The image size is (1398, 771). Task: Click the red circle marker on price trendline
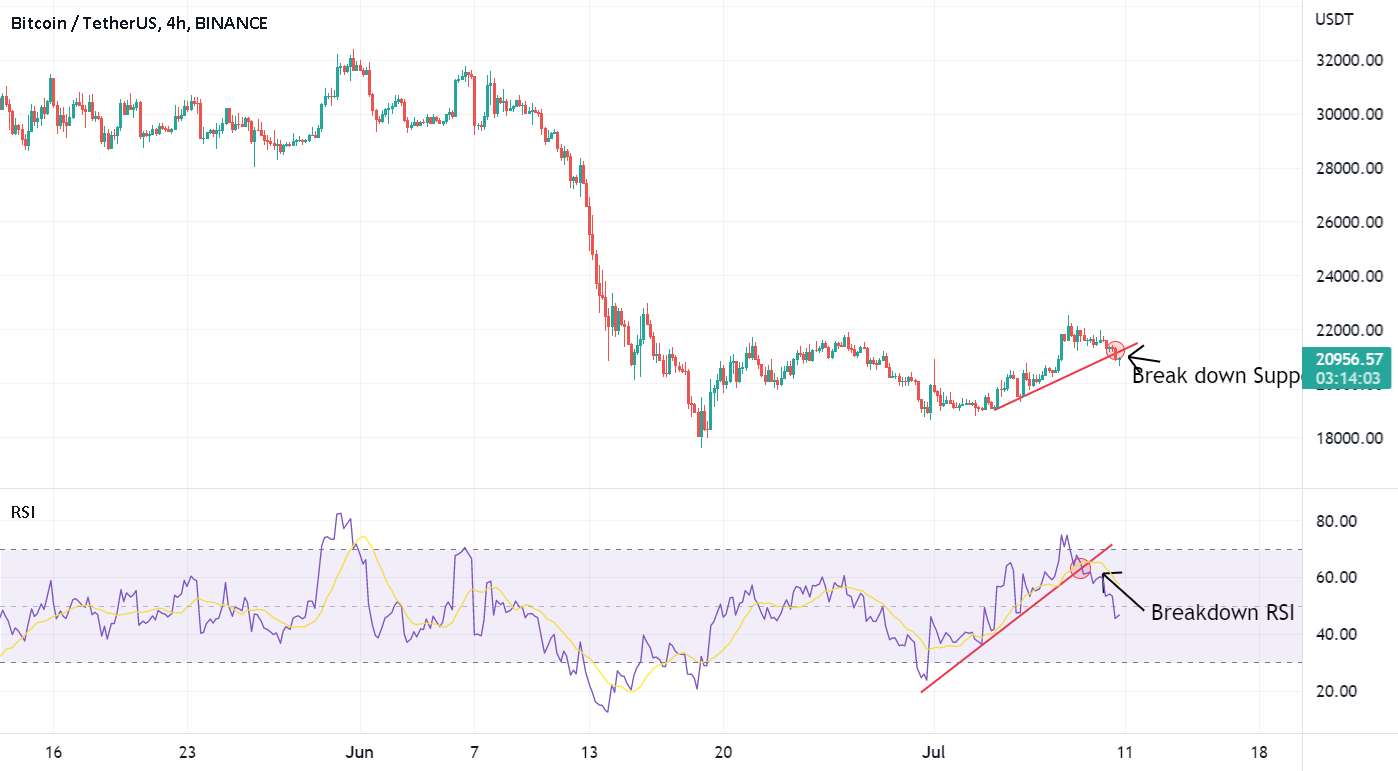[x=1117, y=351]
